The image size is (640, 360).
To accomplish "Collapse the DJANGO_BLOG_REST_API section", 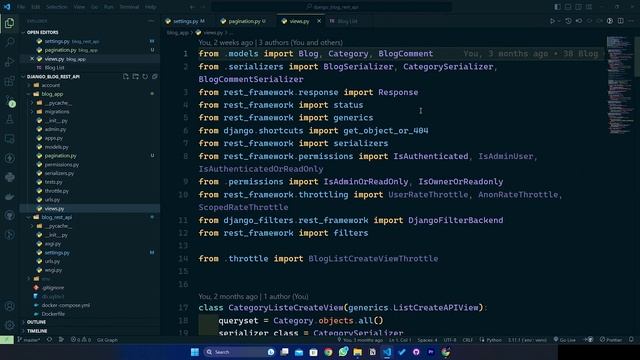I will [x=53, y=76].
